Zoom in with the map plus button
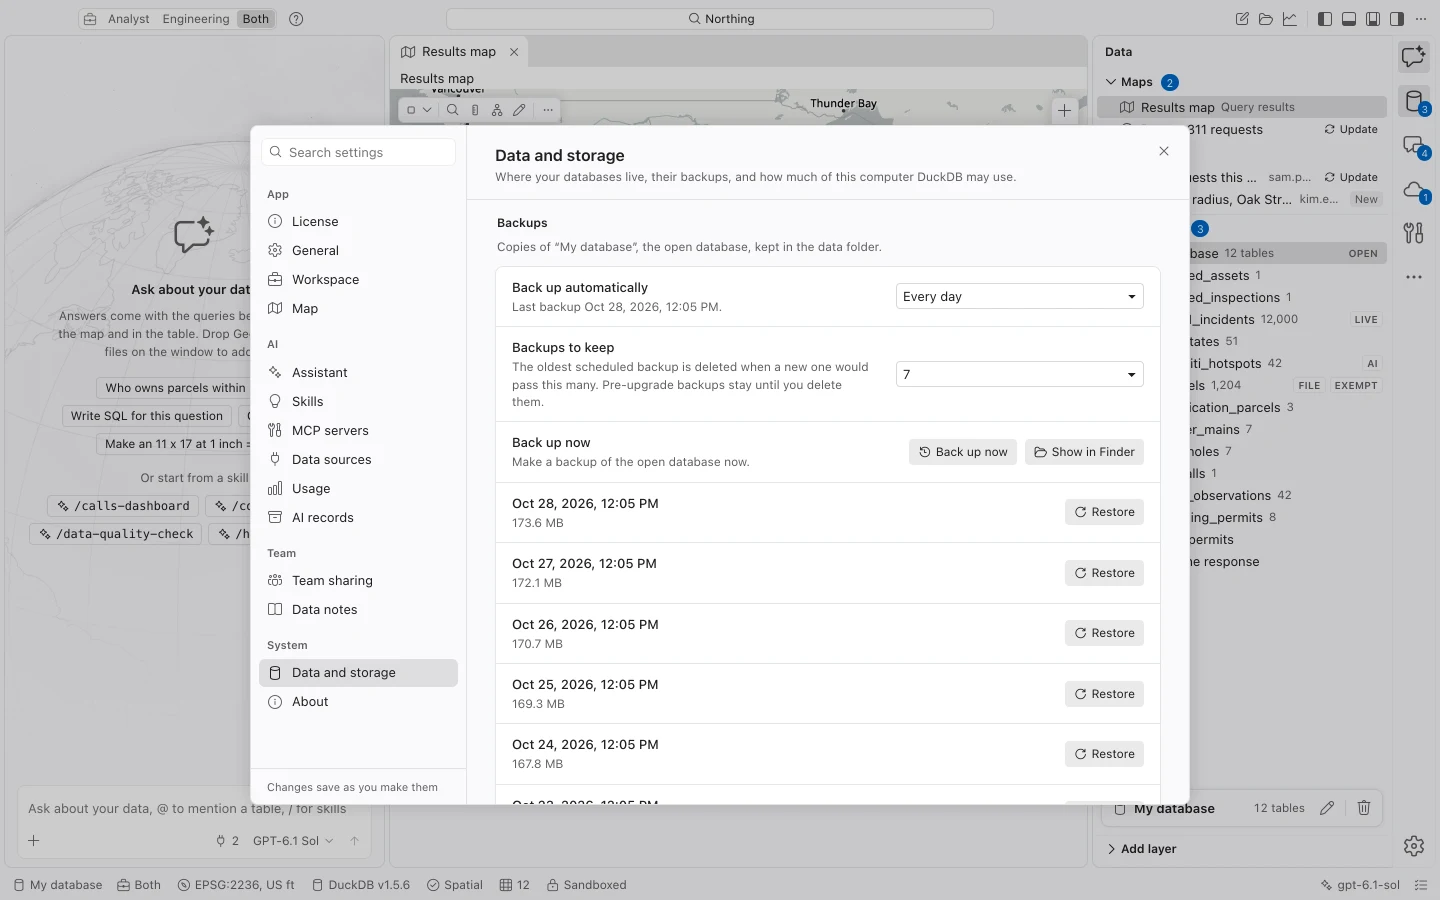Viewport: 1440px width, 900px height. click(1065, 111)
